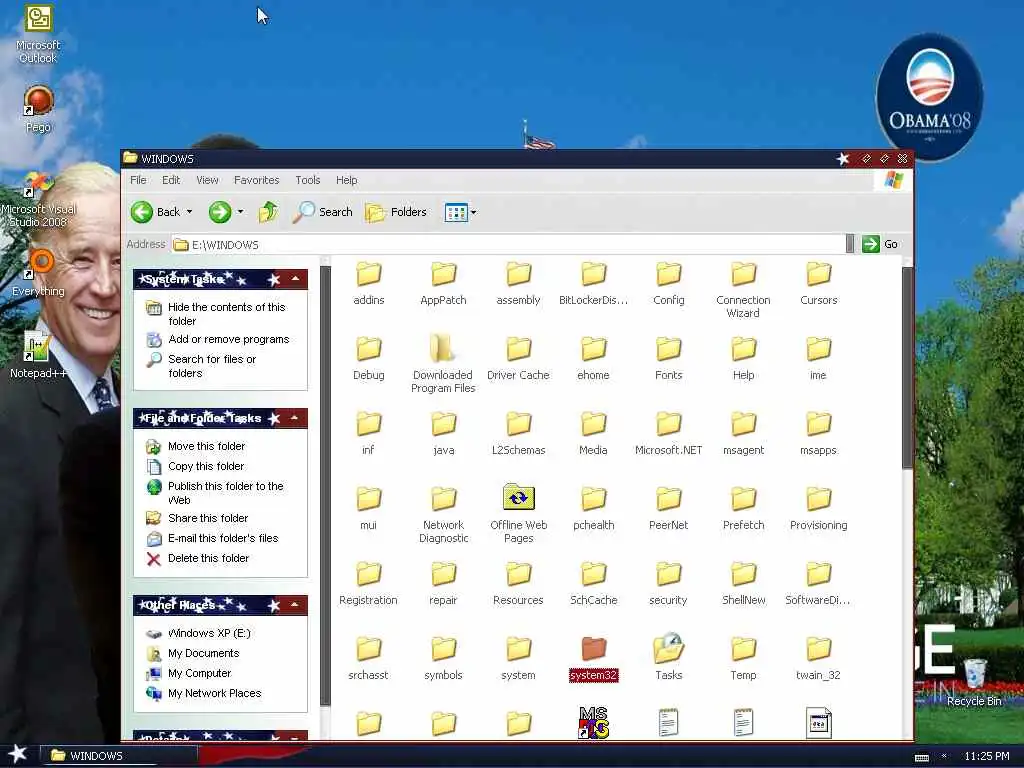Open the Help menu
Image resolution: width=1024 pixels, height=768 pixels.
347,180
